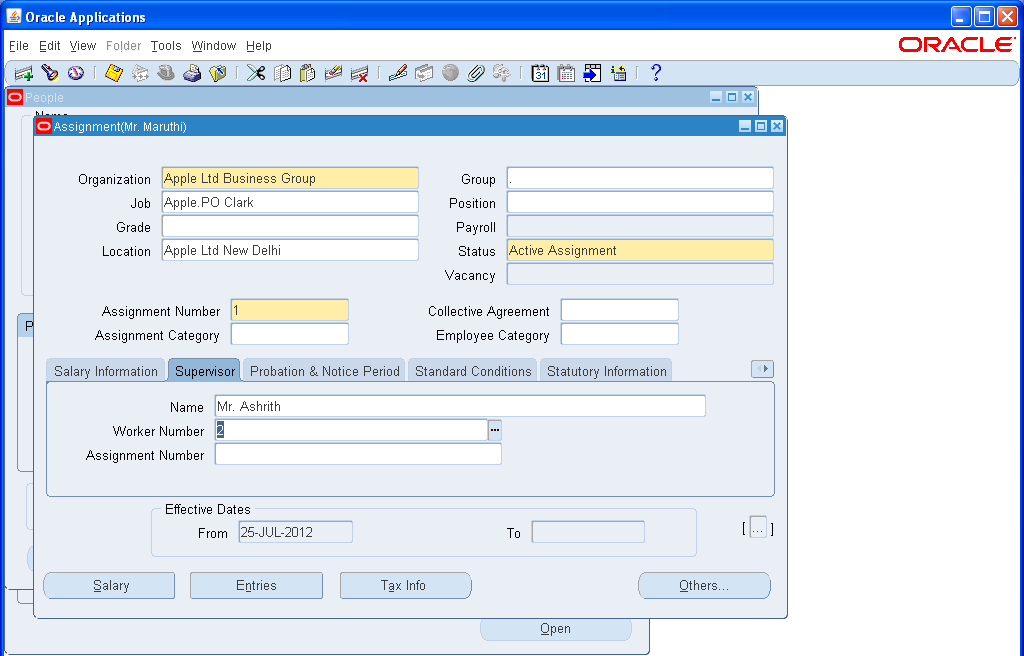Switch to the Salary Information tab

(x=105, y=369)
